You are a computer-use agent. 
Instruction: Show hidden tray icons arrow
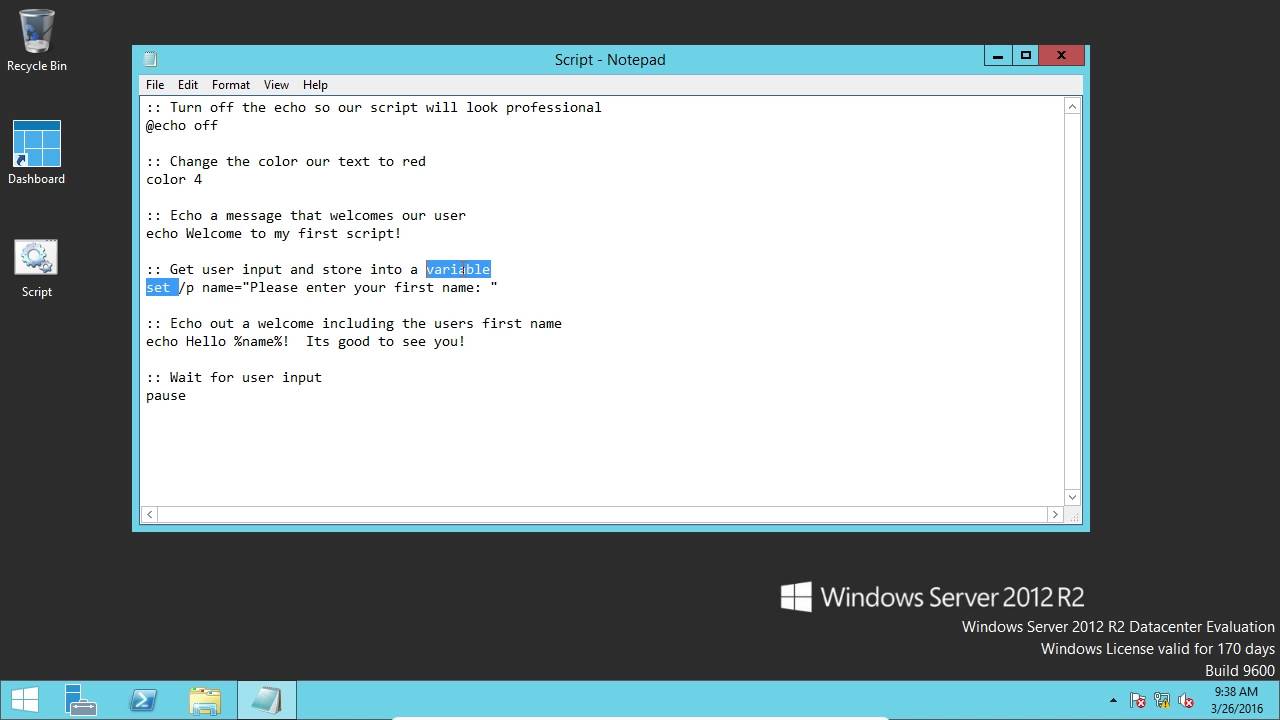tap(1113, 701)
